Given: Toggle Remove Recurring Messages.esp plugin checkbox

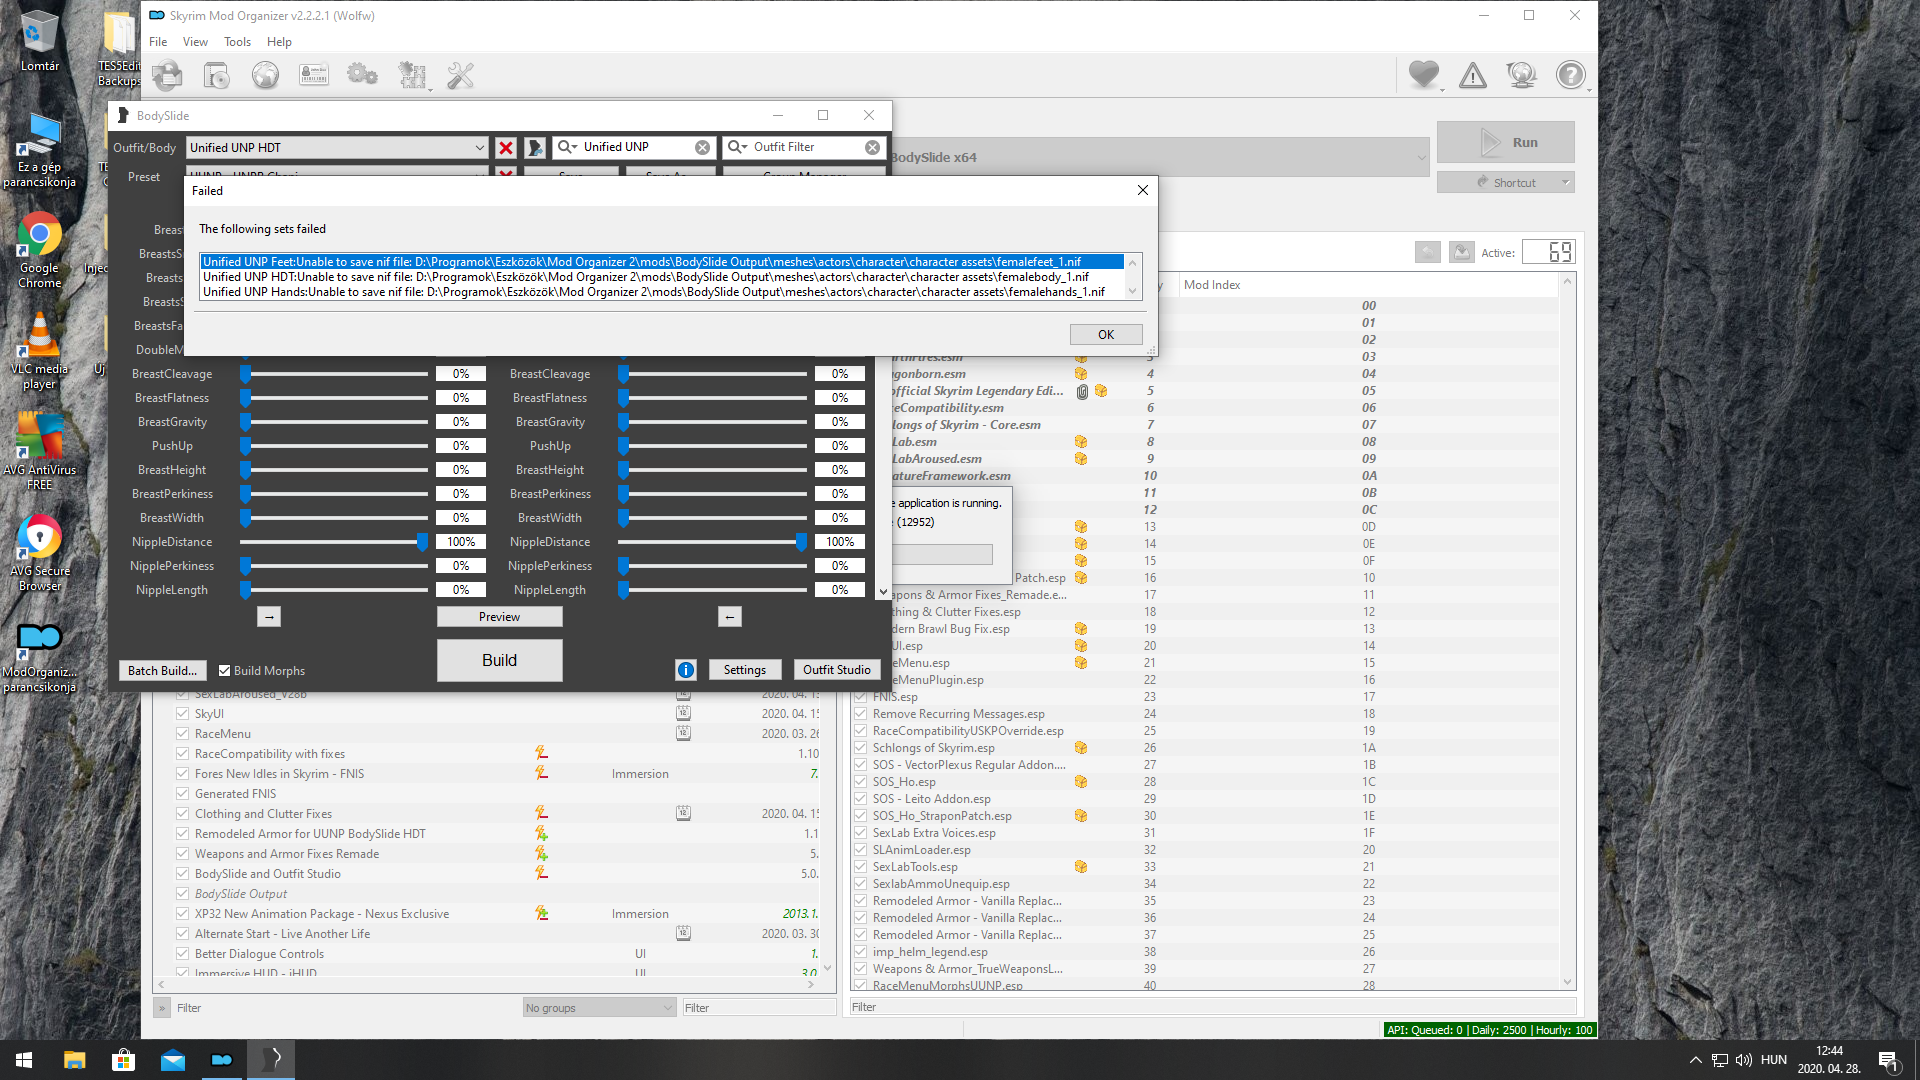Looking at the screenshot, I should pyautogui.click(x=860, y=714).
